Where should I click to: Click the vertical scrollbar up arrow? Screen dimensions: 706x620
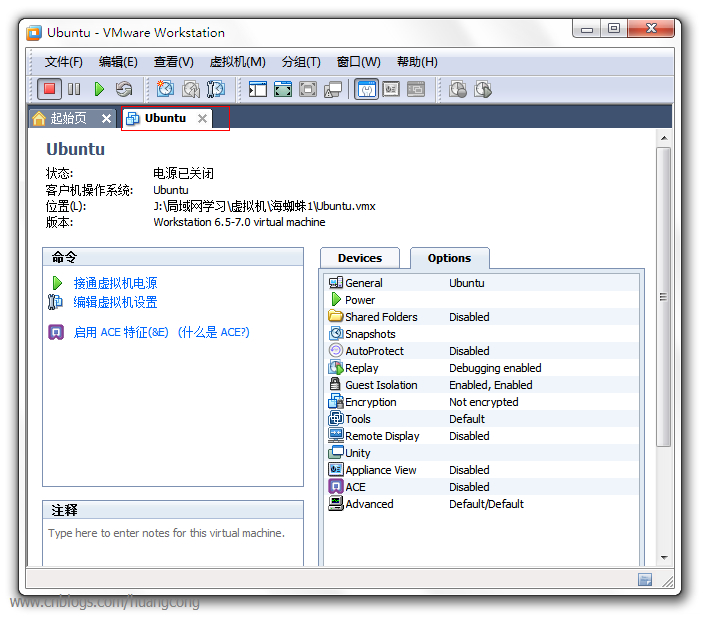coord(664,138)
